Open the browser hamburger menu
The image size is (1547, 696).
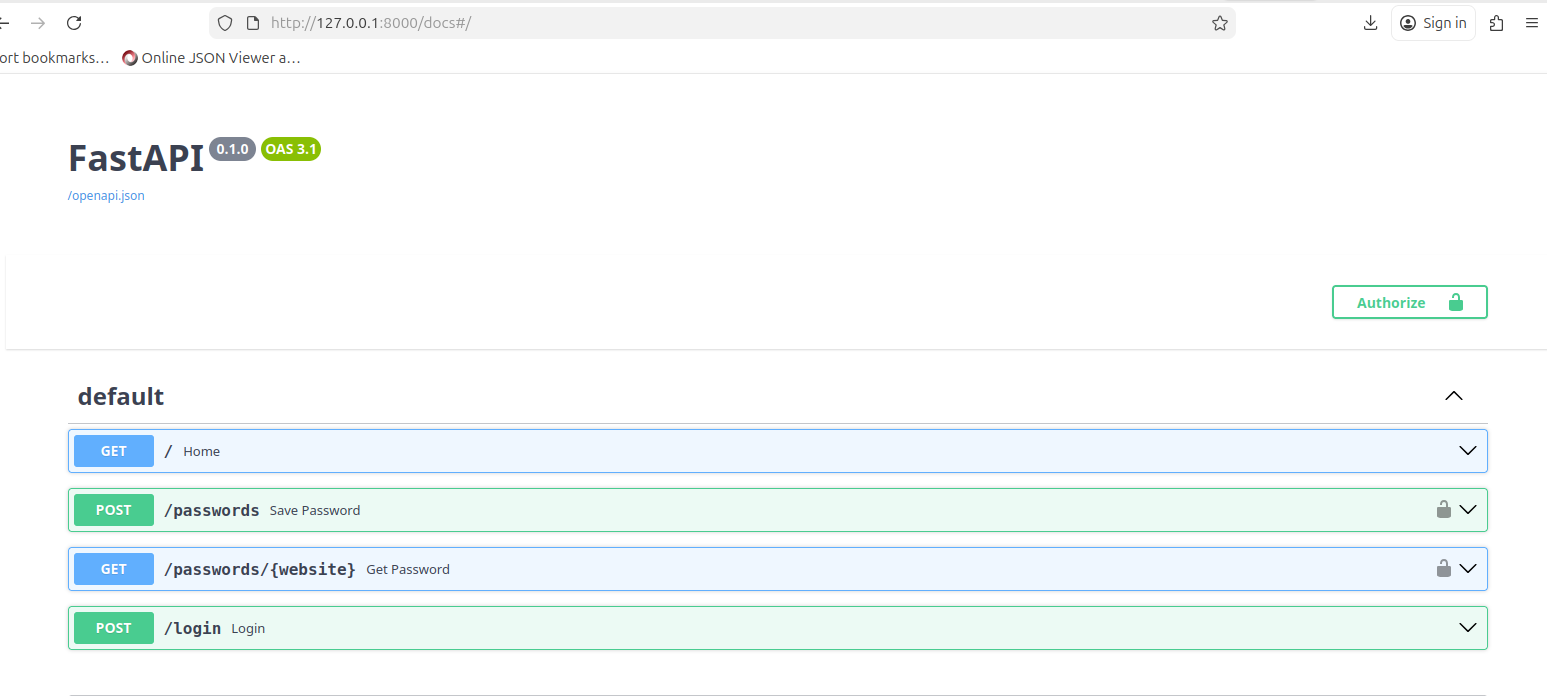[x=1531, y=23]
